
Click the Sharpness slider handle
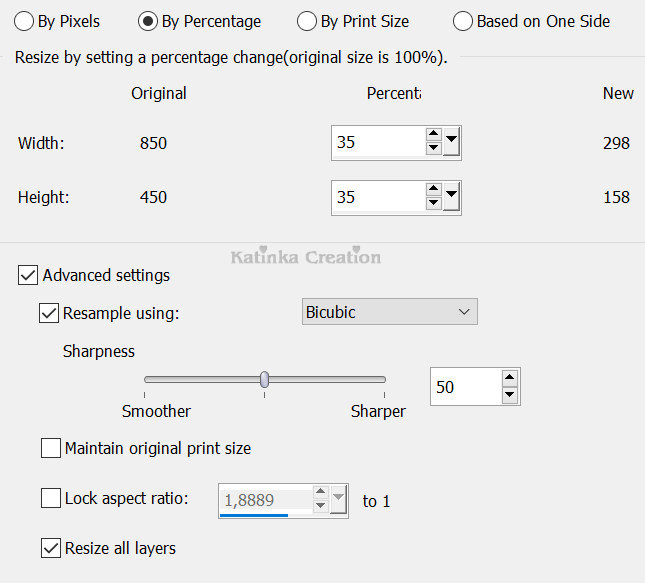point(265,379)
